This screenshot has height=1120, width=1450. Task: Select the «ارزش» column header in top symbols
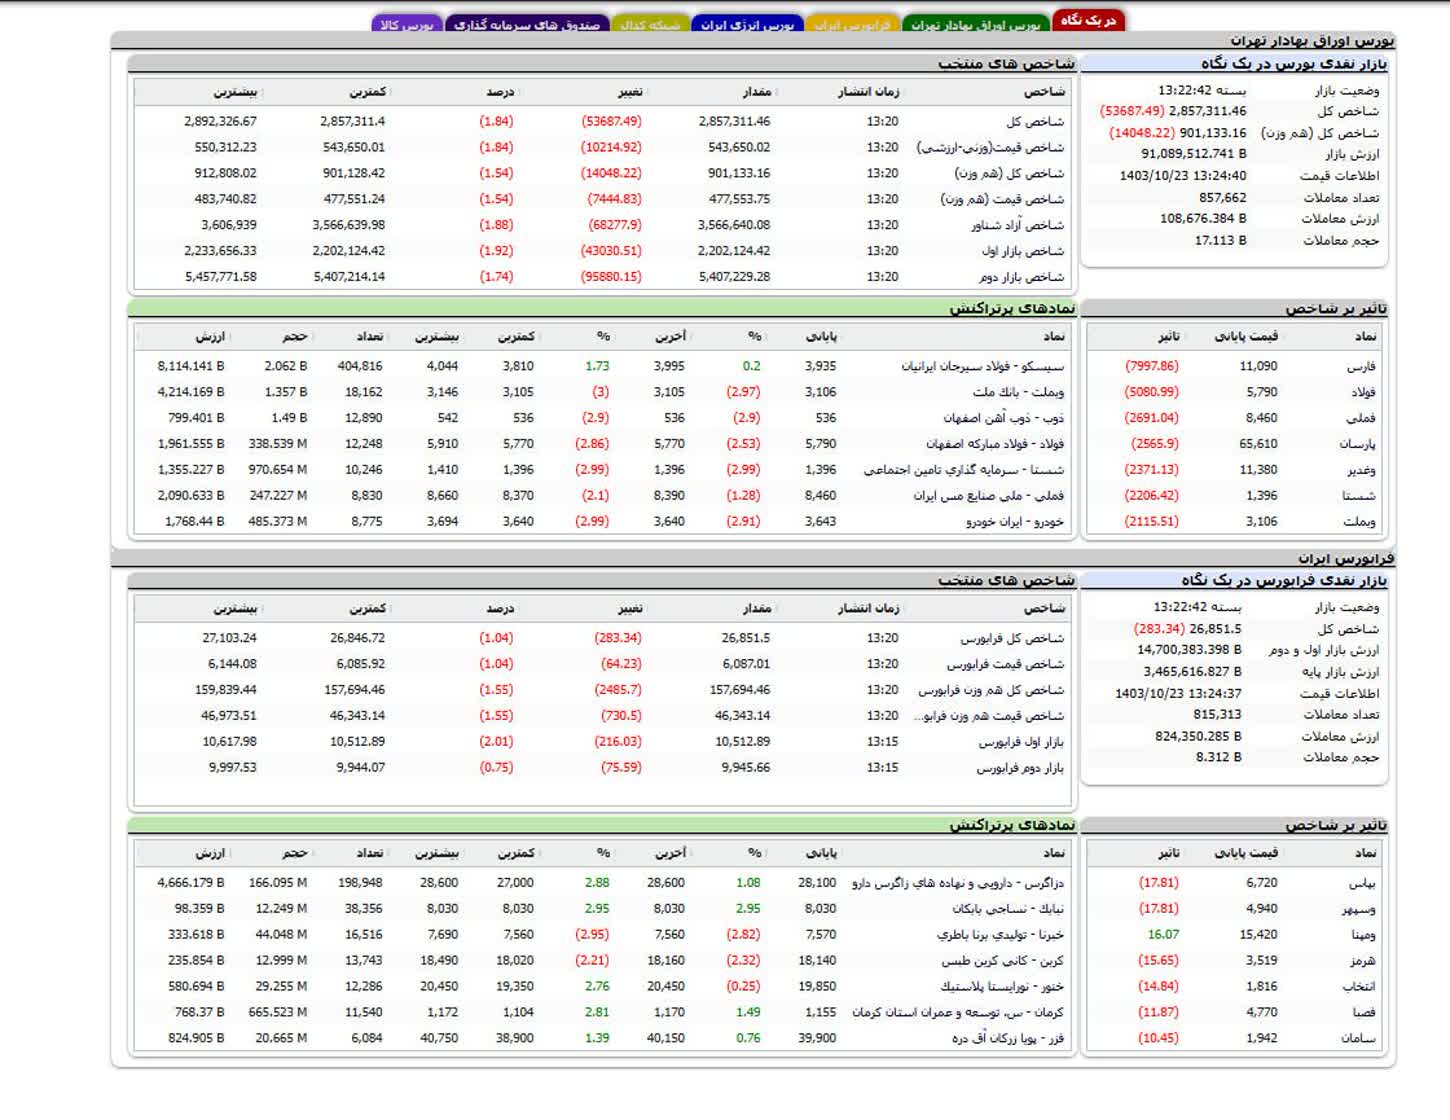click(210, 337)
